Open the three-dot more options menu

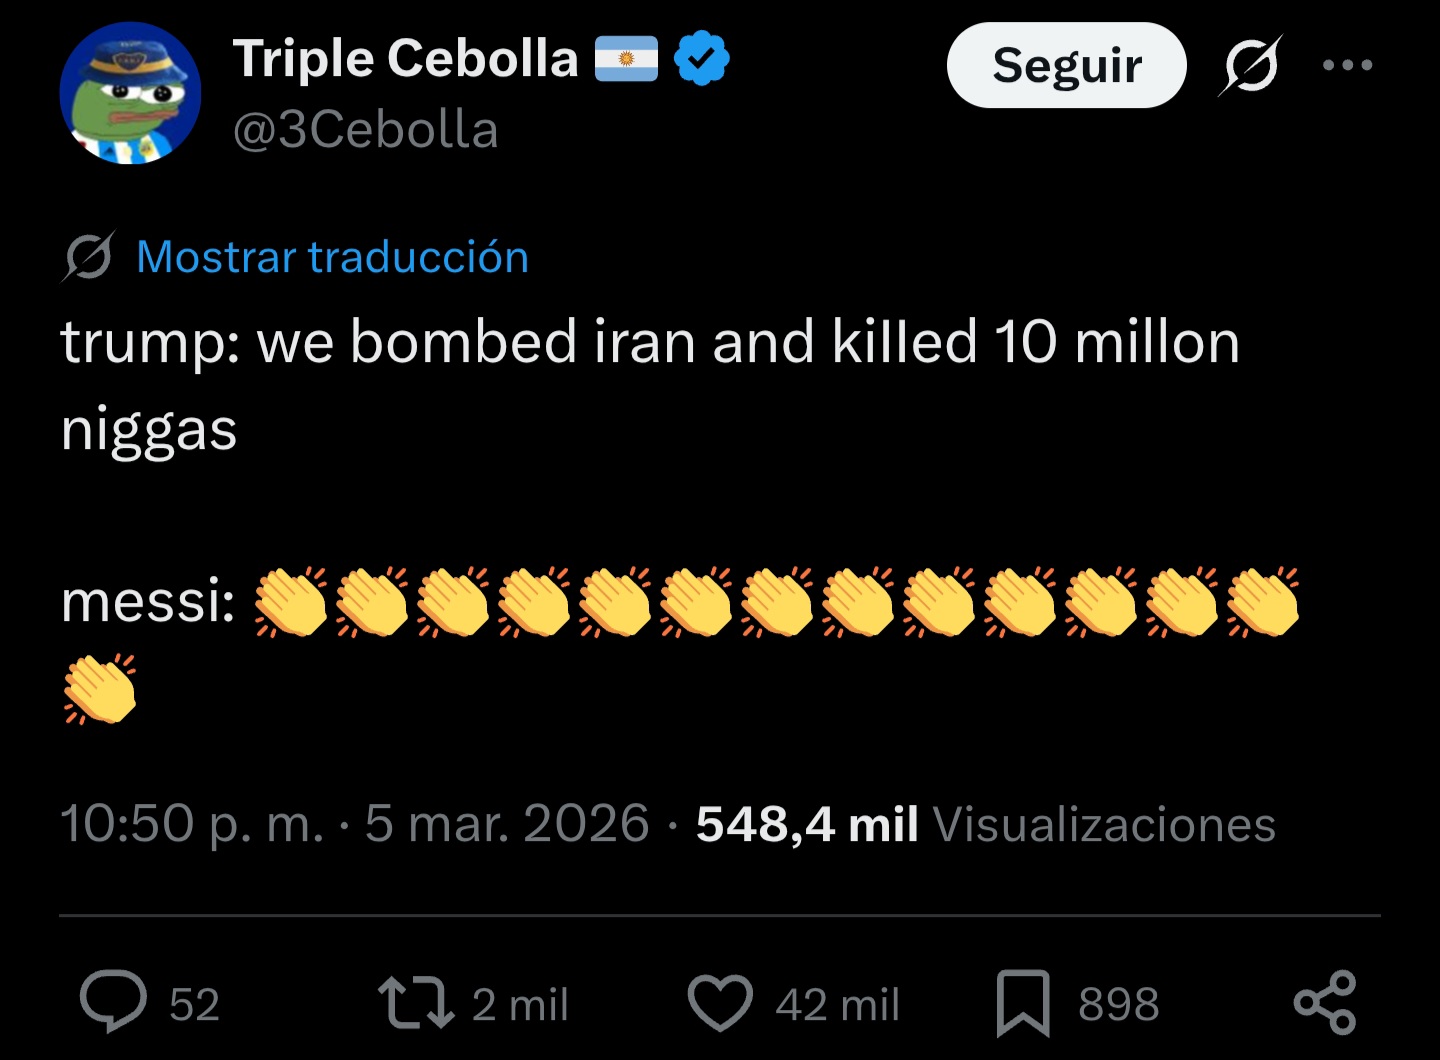[x=1347, y=66]
